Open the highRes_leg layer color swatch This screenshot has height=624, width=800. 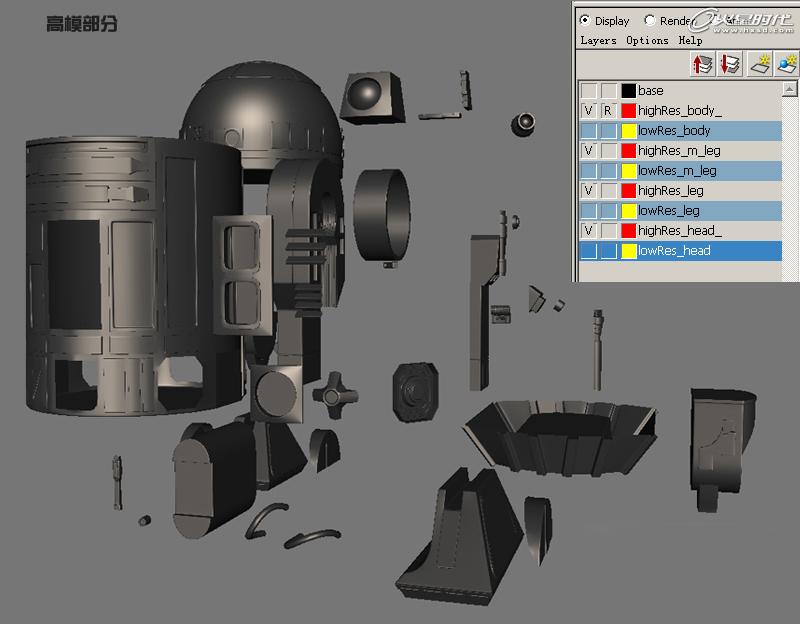coord(628,189)
